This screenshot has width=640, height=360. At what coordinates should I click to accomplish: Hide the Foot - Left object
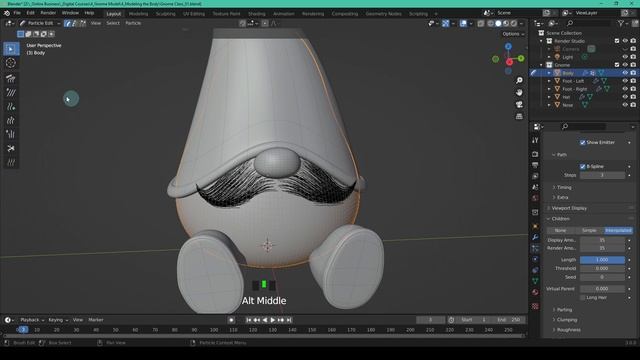pos(625,81)
